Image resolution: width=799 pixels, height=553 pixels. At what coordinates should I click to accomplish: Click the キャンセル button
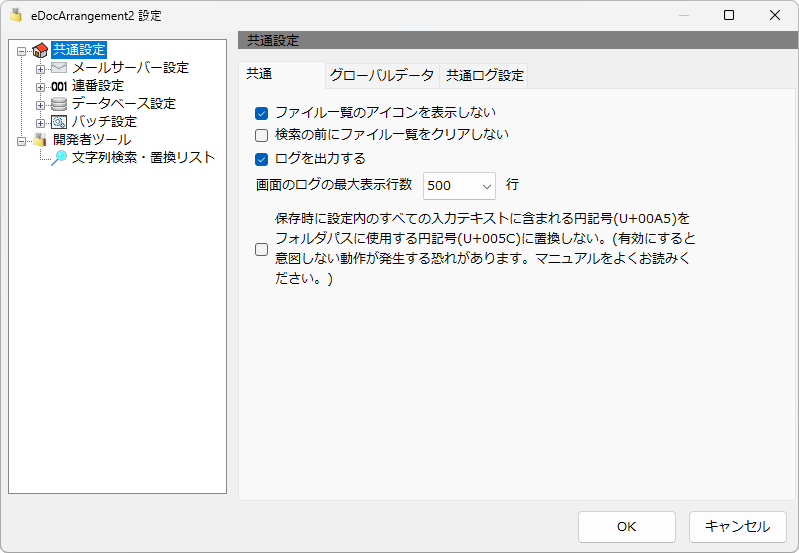click(738, 527)
